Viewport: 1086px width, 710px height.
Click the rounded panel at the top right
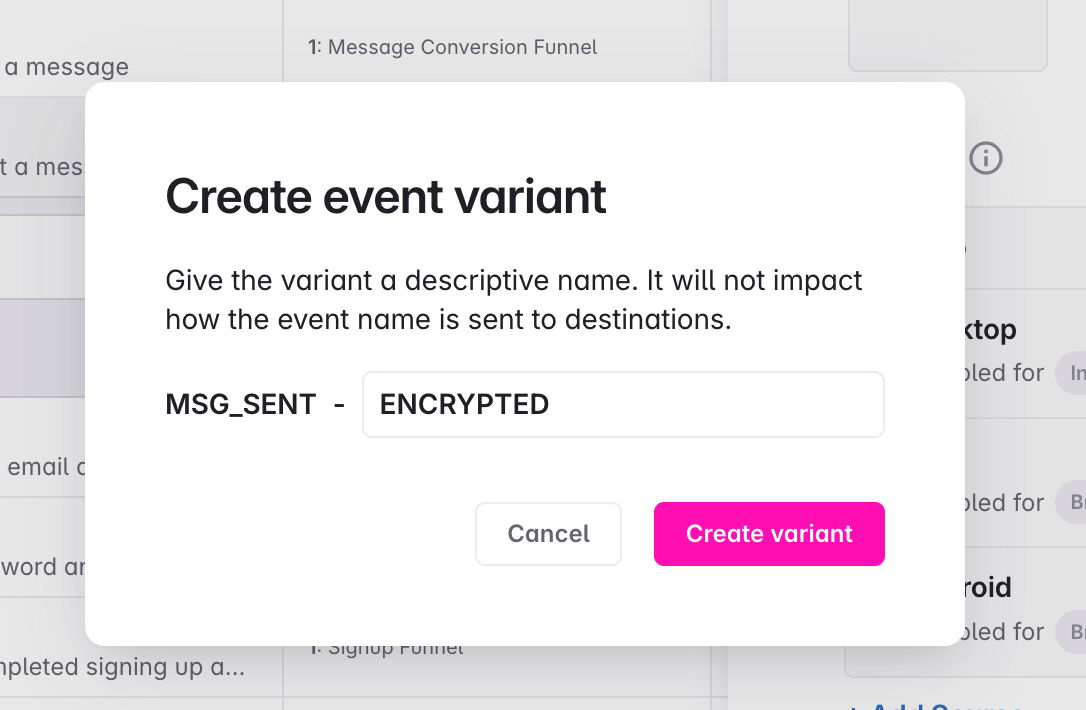[x=947, y=35]
